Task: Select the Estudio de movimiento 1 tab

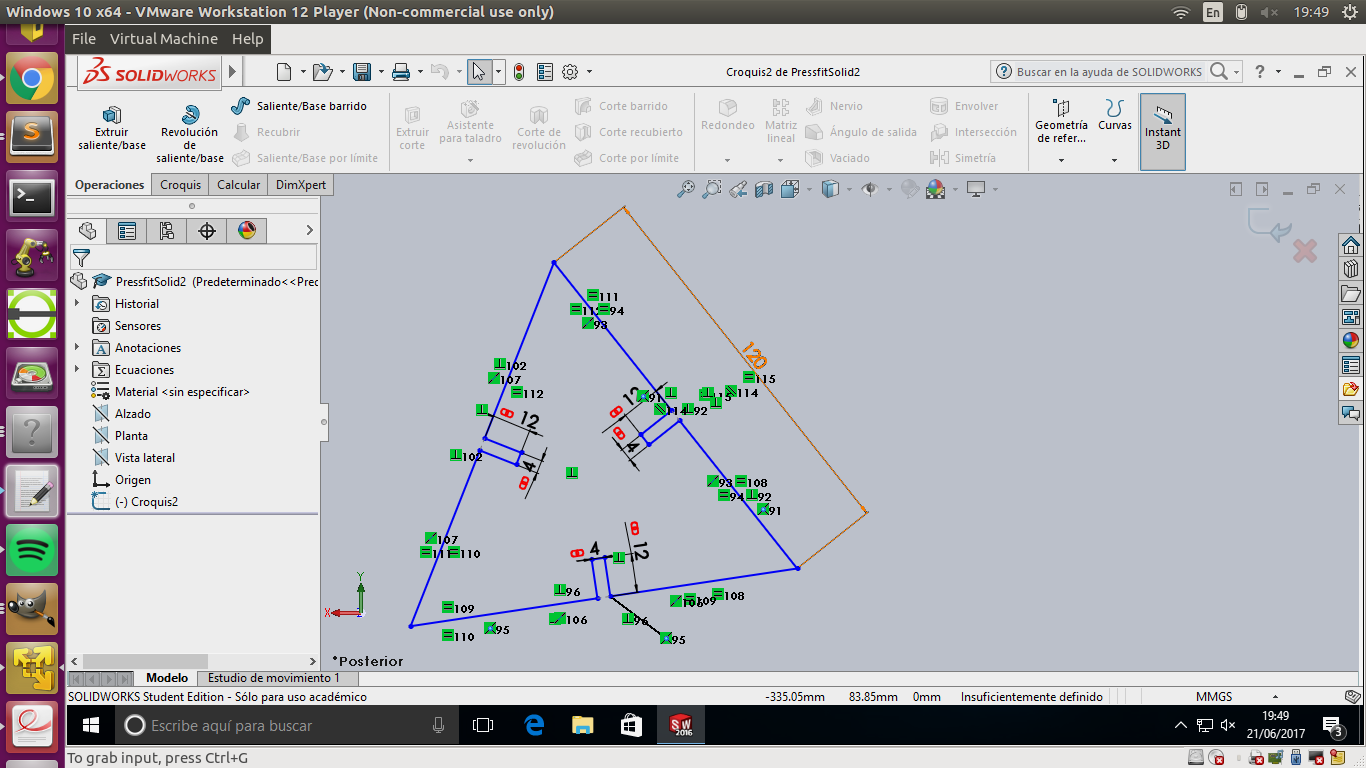Action: pos(273,678)
